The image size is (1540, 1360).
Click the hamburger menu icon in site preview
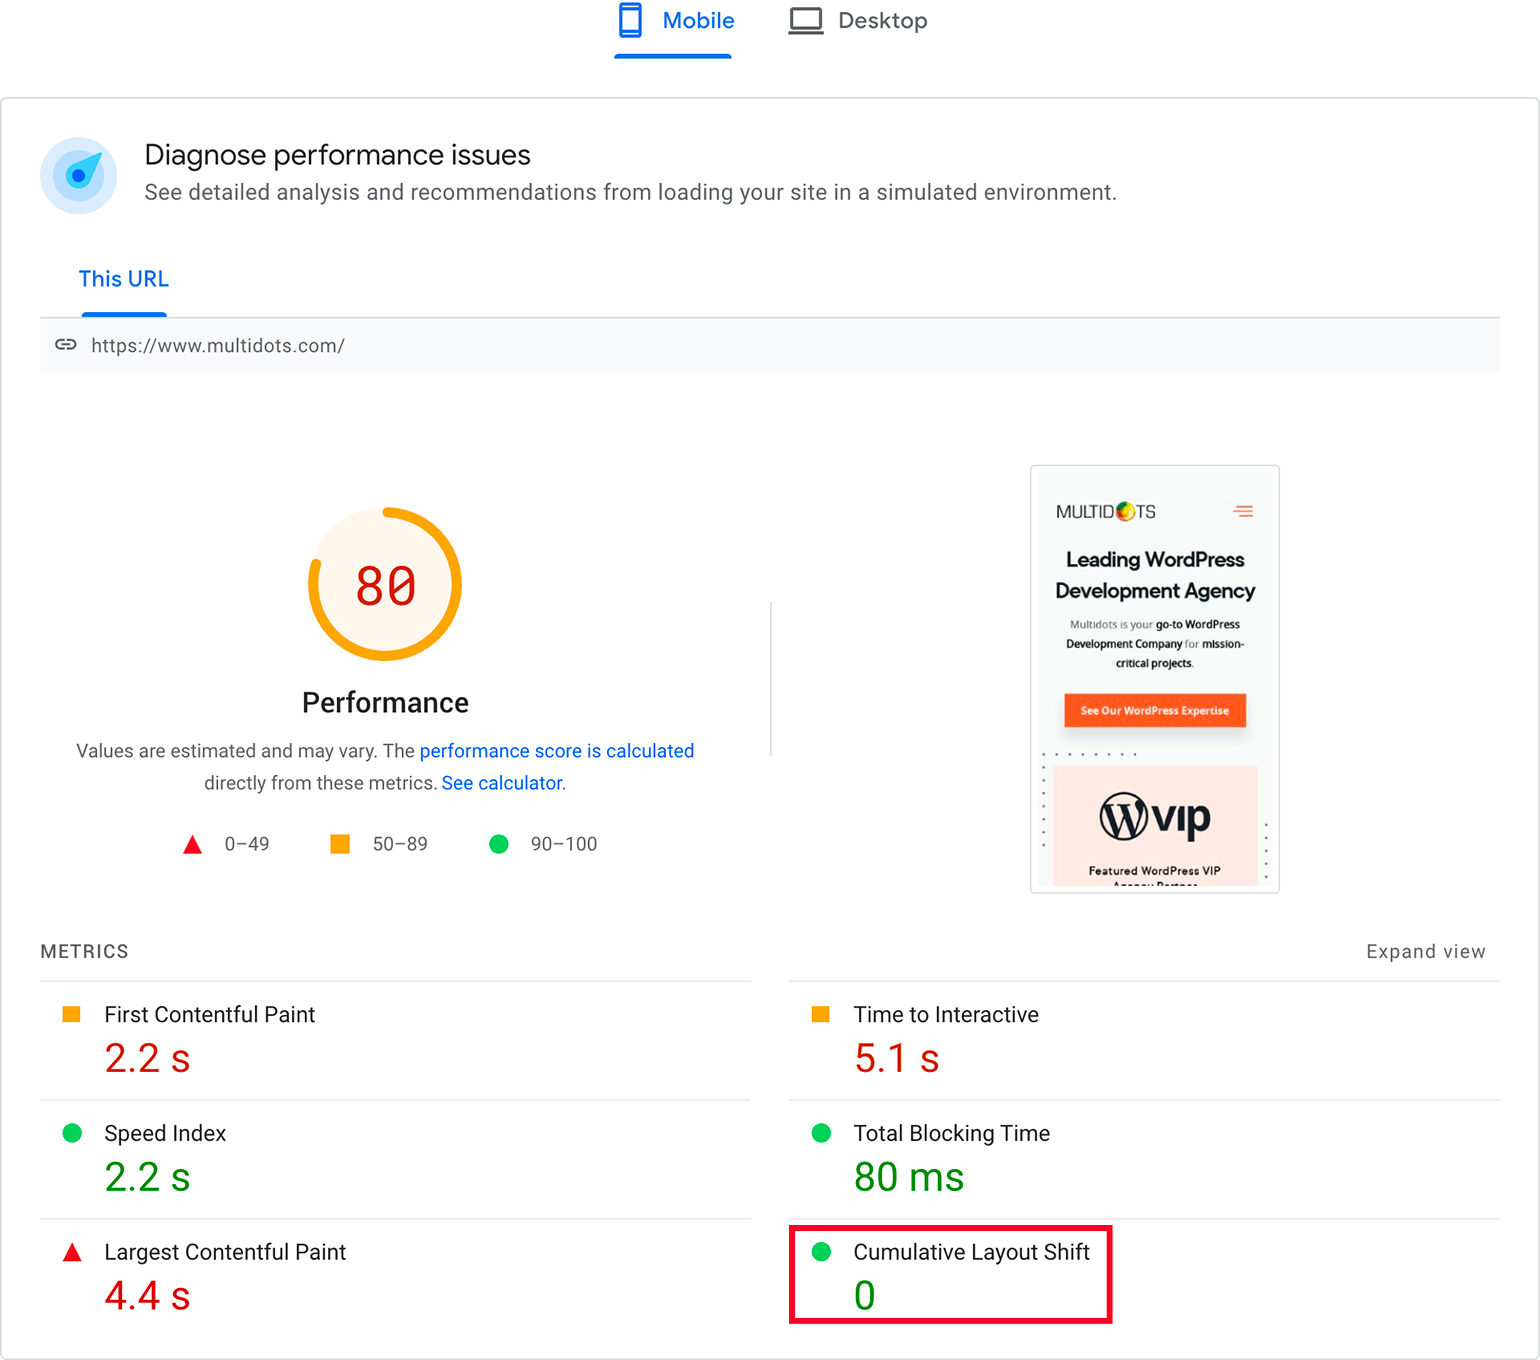tap(1243, 511)
